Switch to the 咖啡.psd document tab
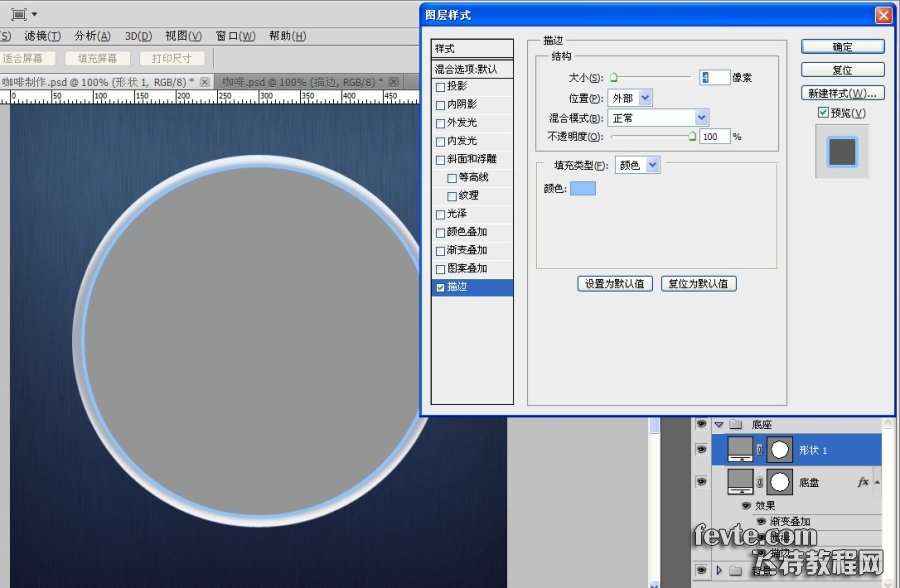Viewport: 900px width, 588px height. (x=308, y=82)
